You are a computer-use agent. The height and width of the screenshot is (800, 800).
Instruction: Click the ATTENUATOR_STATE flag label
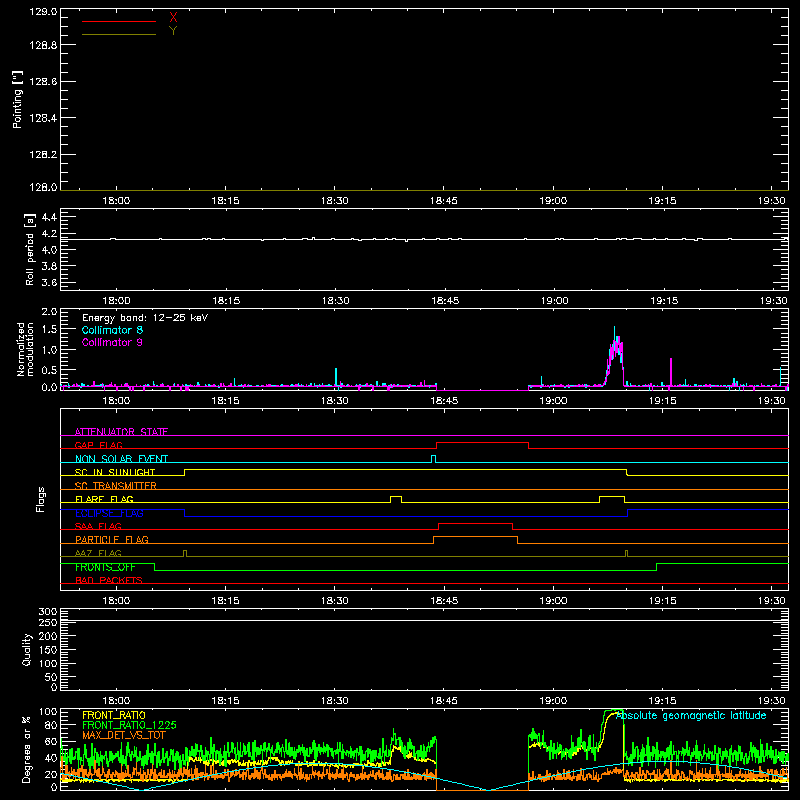click(x=121, y=432)
